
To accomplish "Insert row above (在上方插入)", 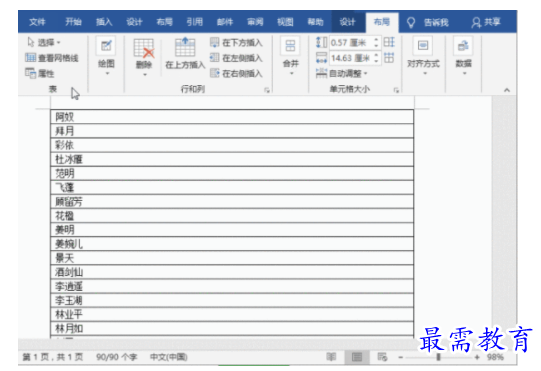I will (x=185, y=53).
